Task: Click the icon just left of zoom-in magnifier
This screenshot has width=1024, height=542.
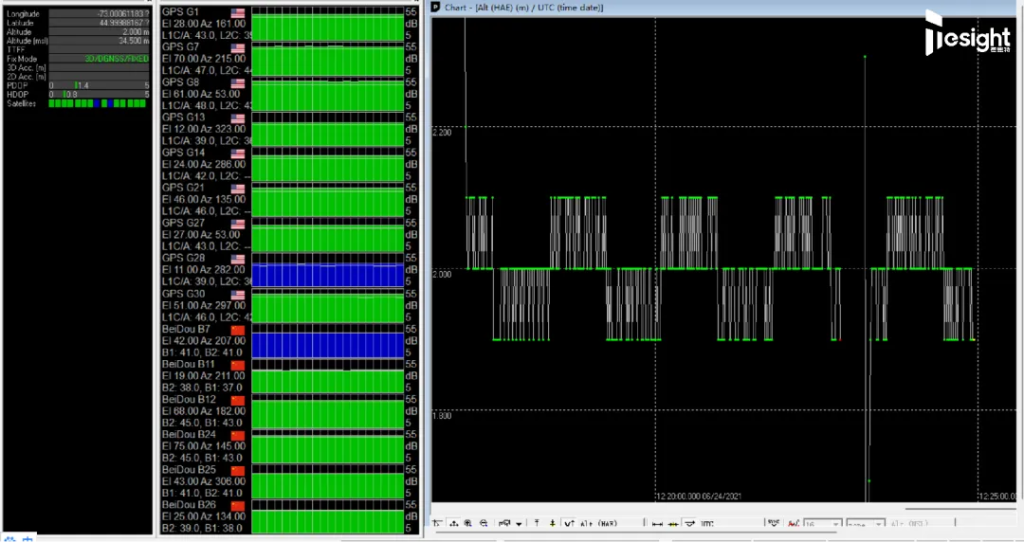Action: point(454,523)
